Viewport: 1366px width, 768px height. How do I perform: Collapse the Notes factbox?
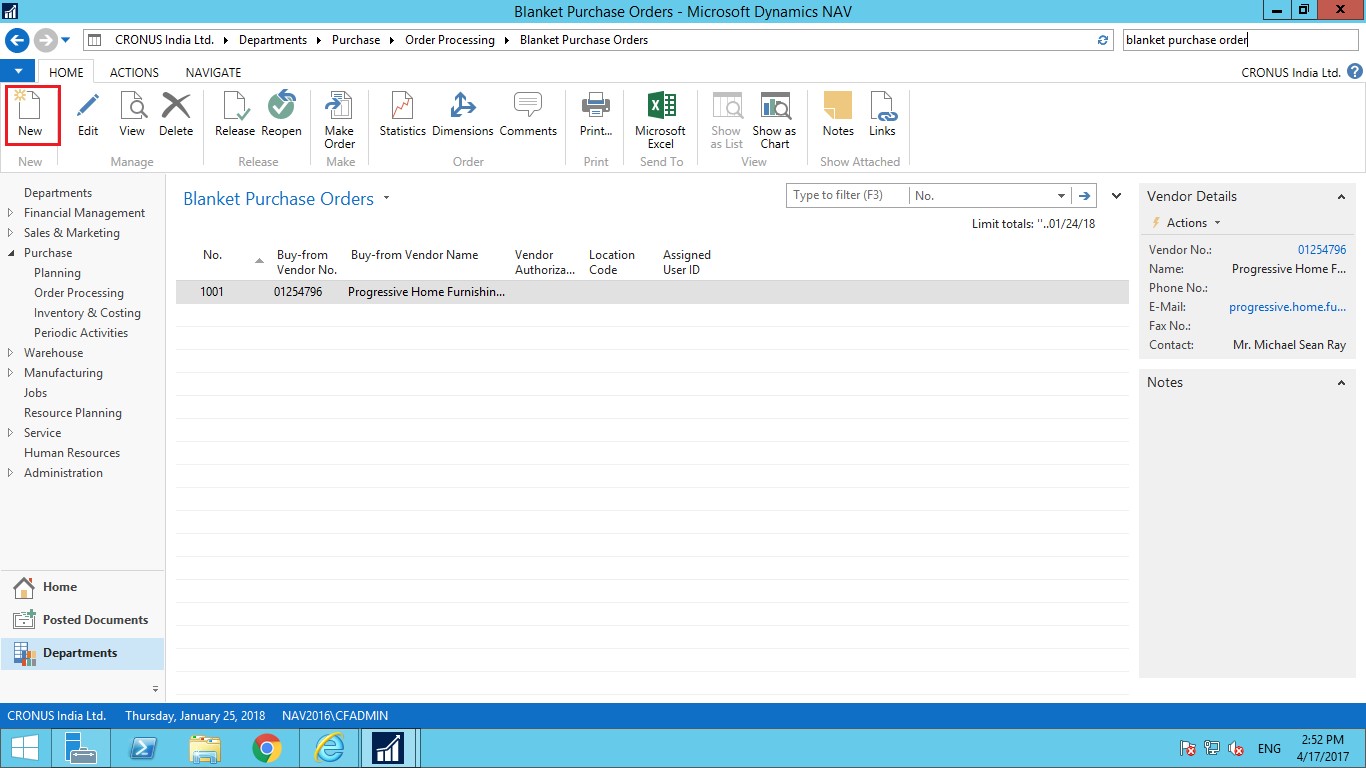coord(1341,383)
